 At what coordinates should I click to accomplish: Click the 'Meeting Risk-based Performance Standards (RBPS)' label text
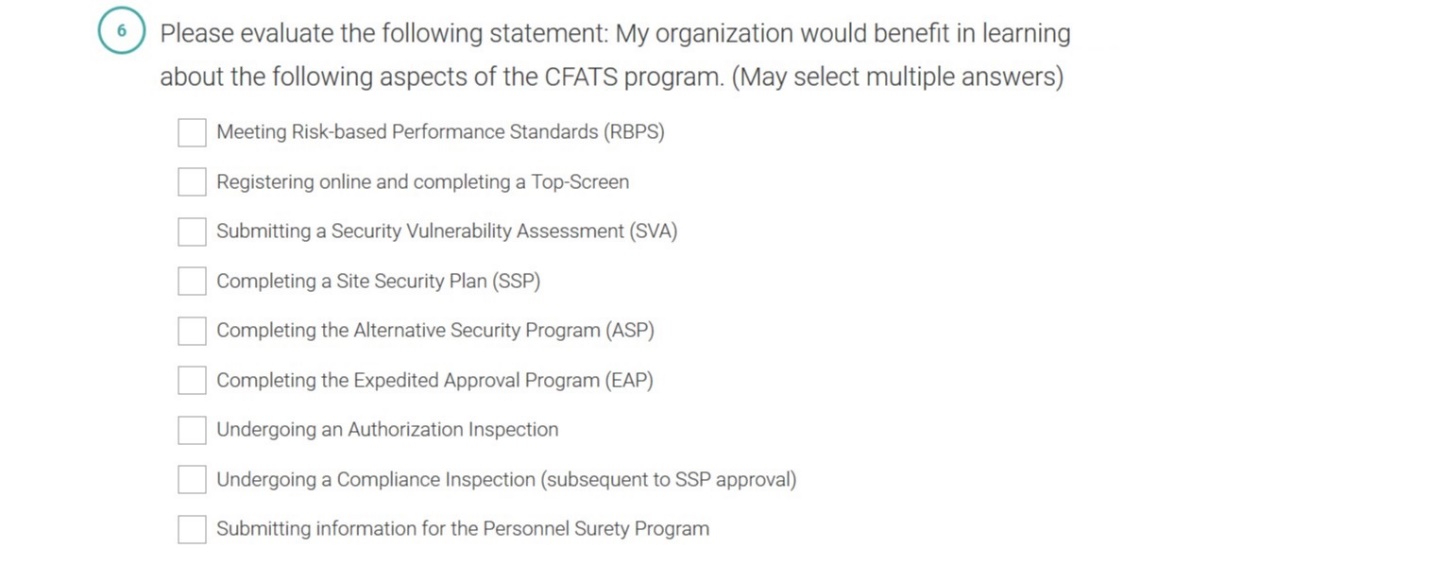click(440, 132)
